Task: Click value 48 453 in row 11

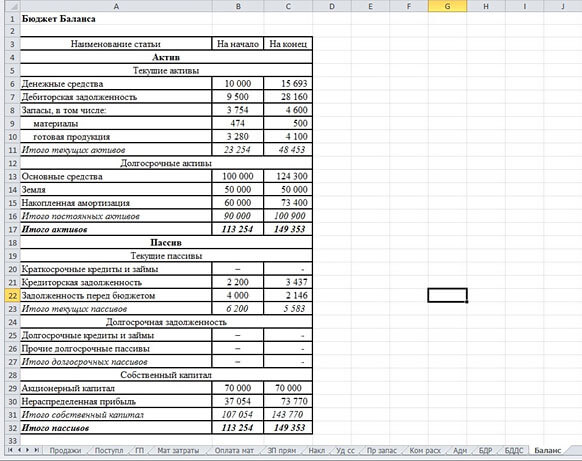Action: click(288, 150)
